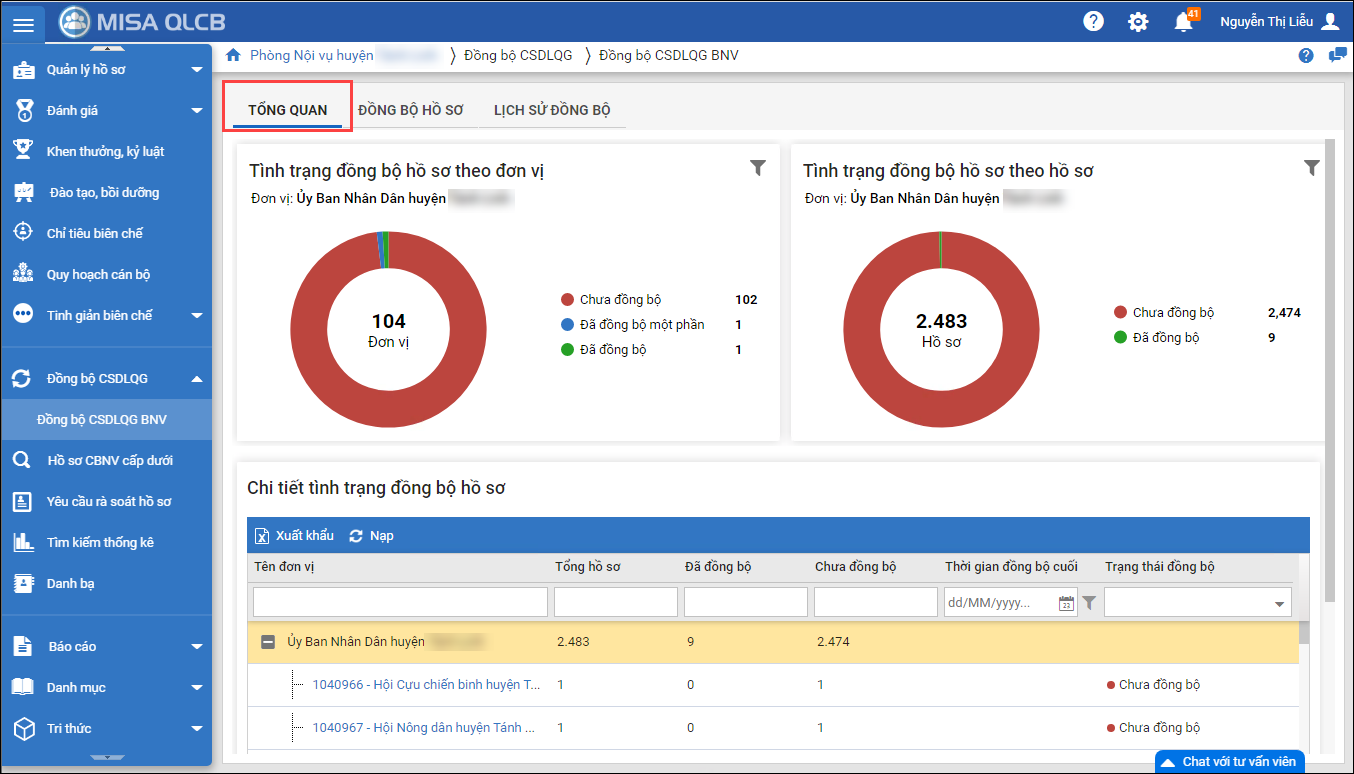
Task: Click filter icon on unit sync chart
Action: (x=758, y=168)
